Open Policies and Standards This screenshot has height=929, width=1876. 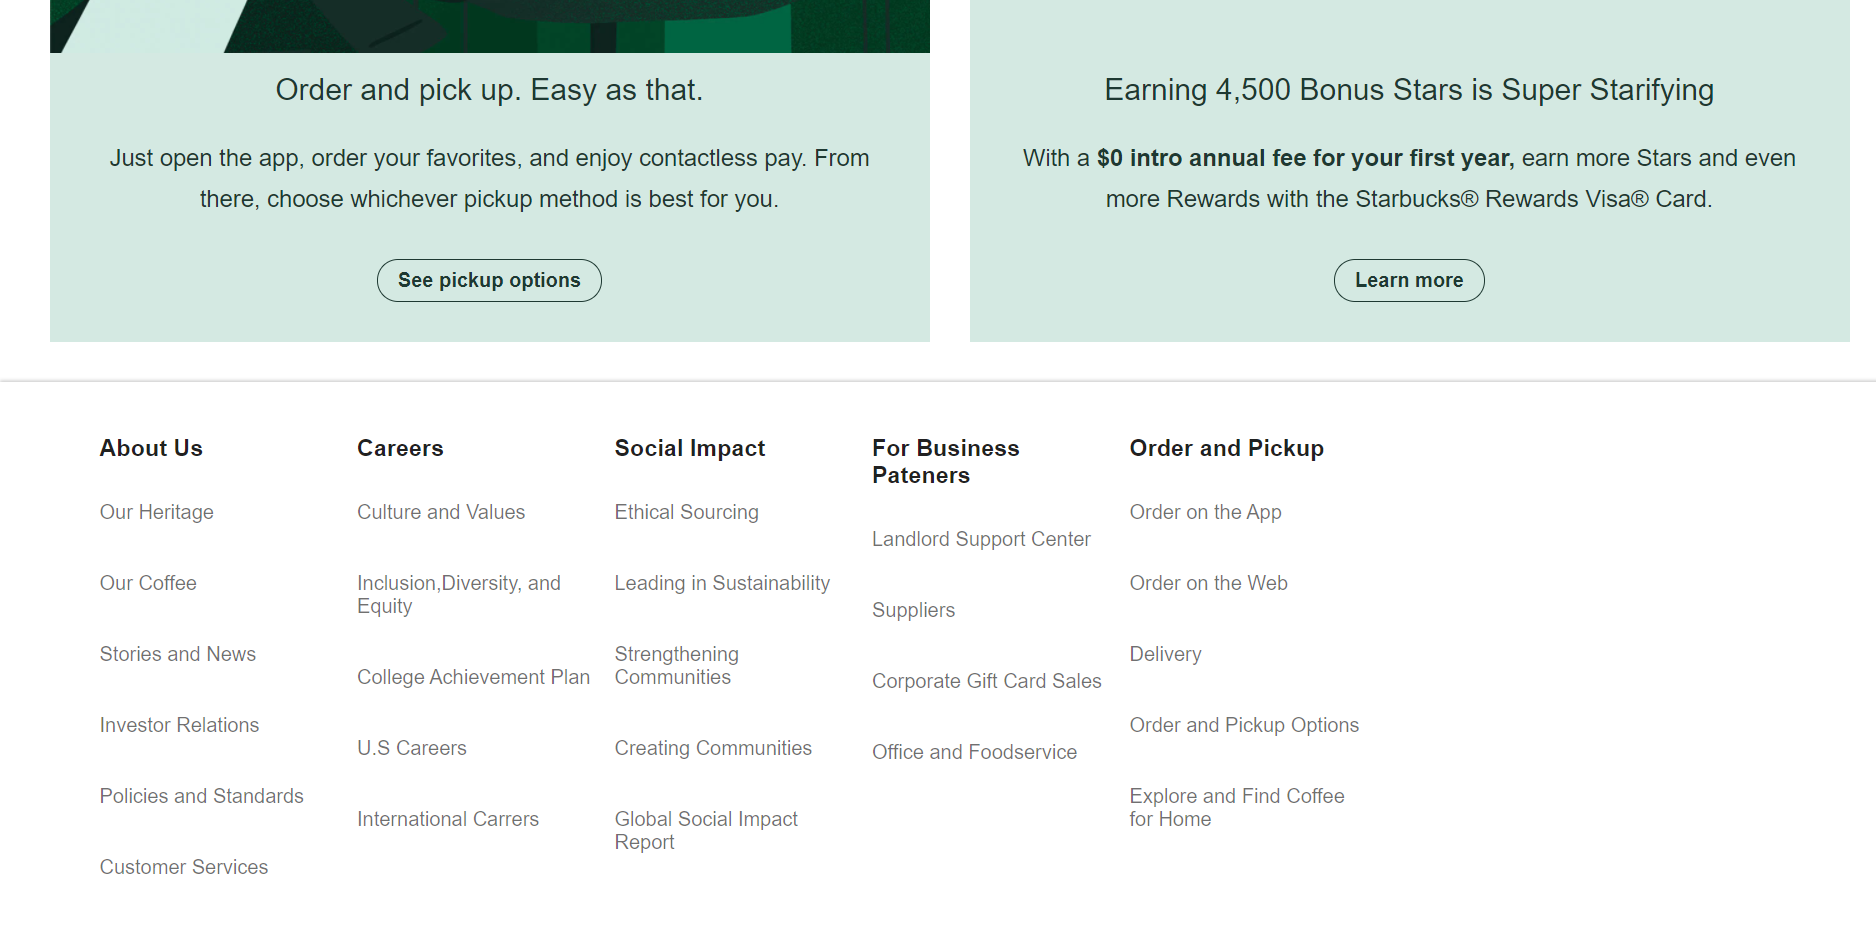coord(201,796)
